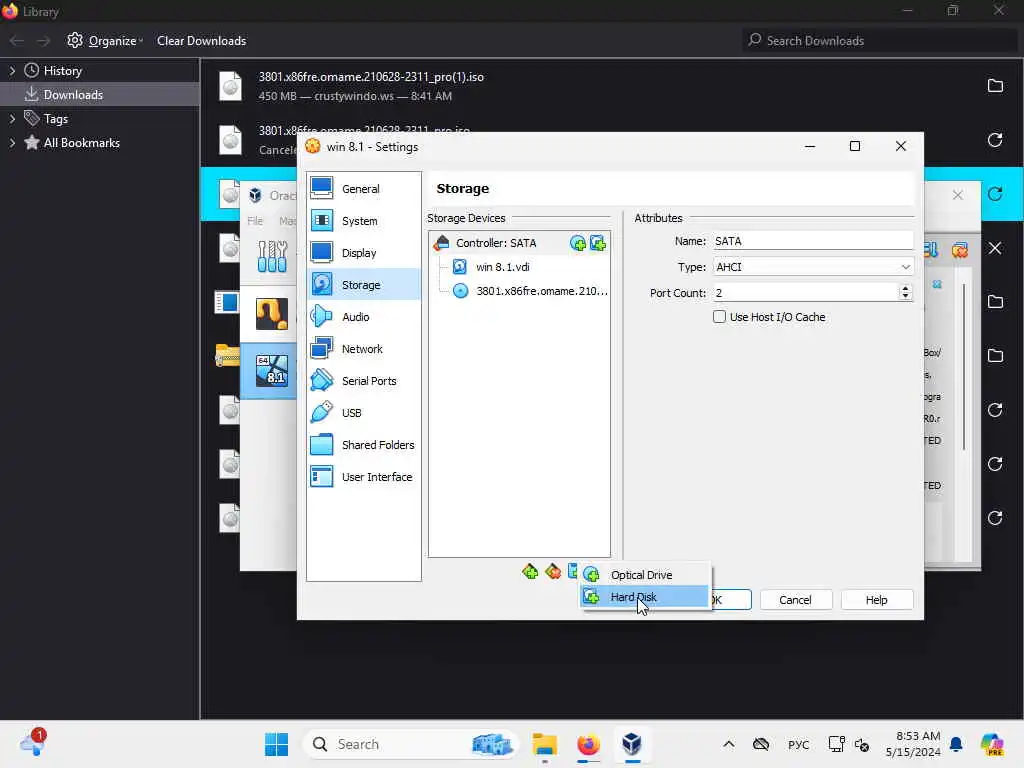Open the Windows Start menu
1024x768 pixels.
tap(276, 744)
